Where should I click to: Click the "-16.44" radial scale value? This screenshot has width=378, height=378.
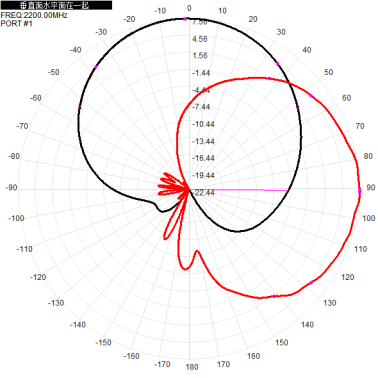[x=203, y=158]
